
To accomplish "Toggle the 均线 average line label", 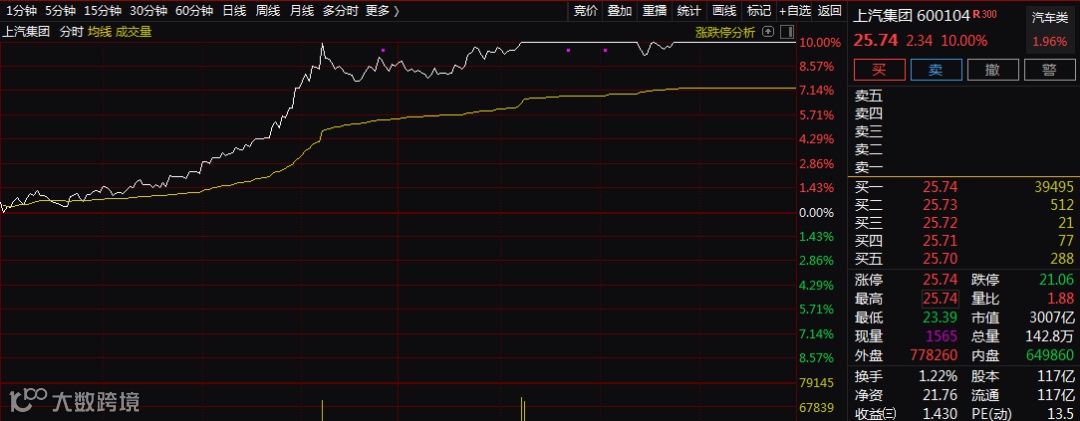I will pos(99,31).
